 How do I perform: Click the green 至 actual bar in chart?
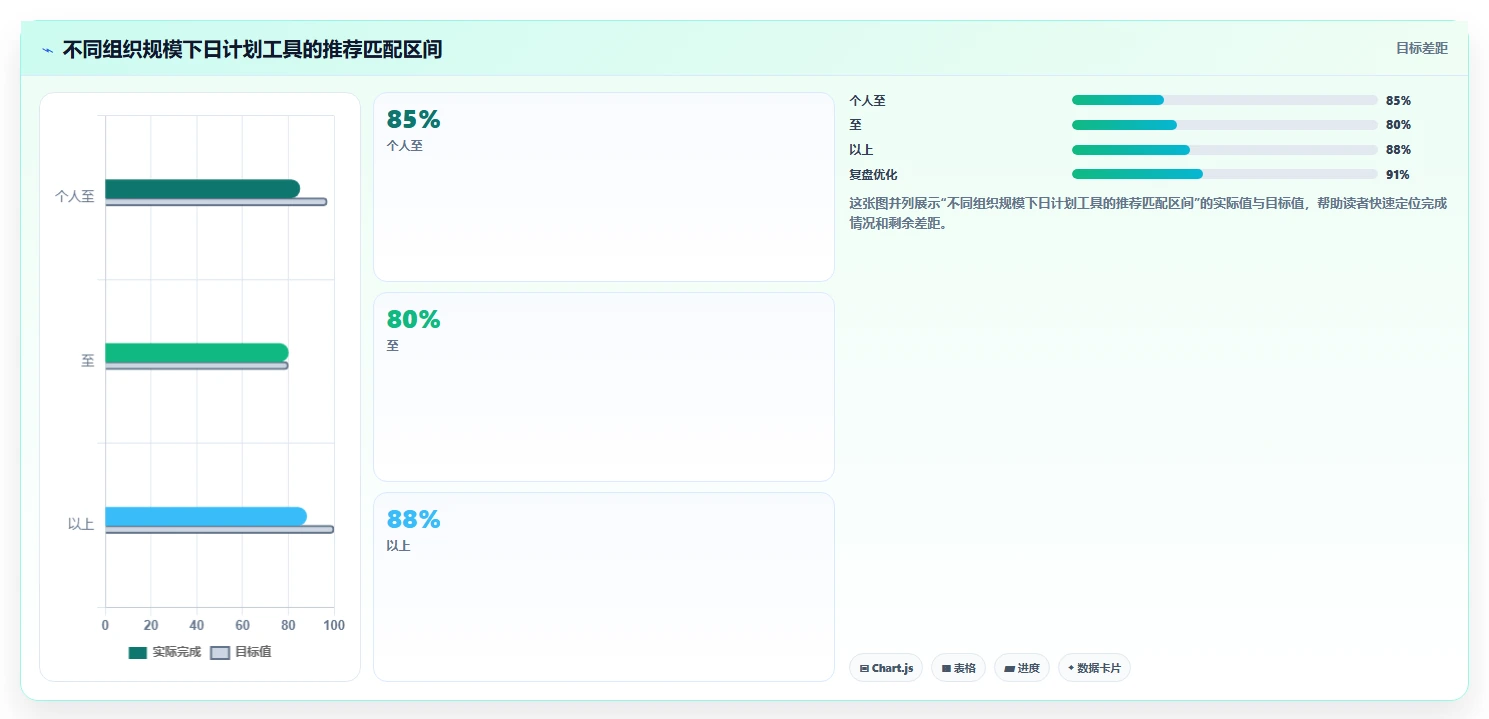[x=197, y=353]
